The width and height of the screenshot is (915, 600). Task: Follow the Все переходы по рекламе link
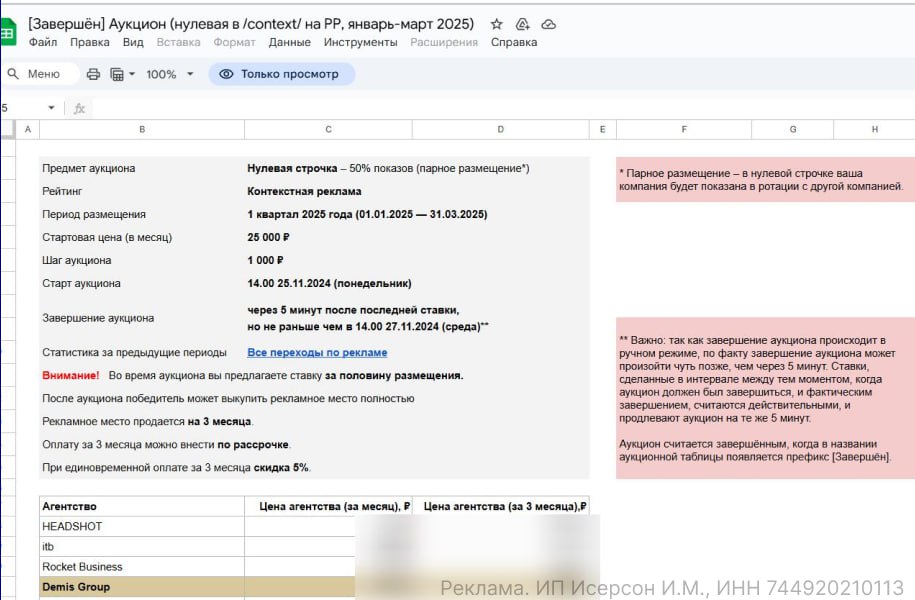tap(317, 353)
